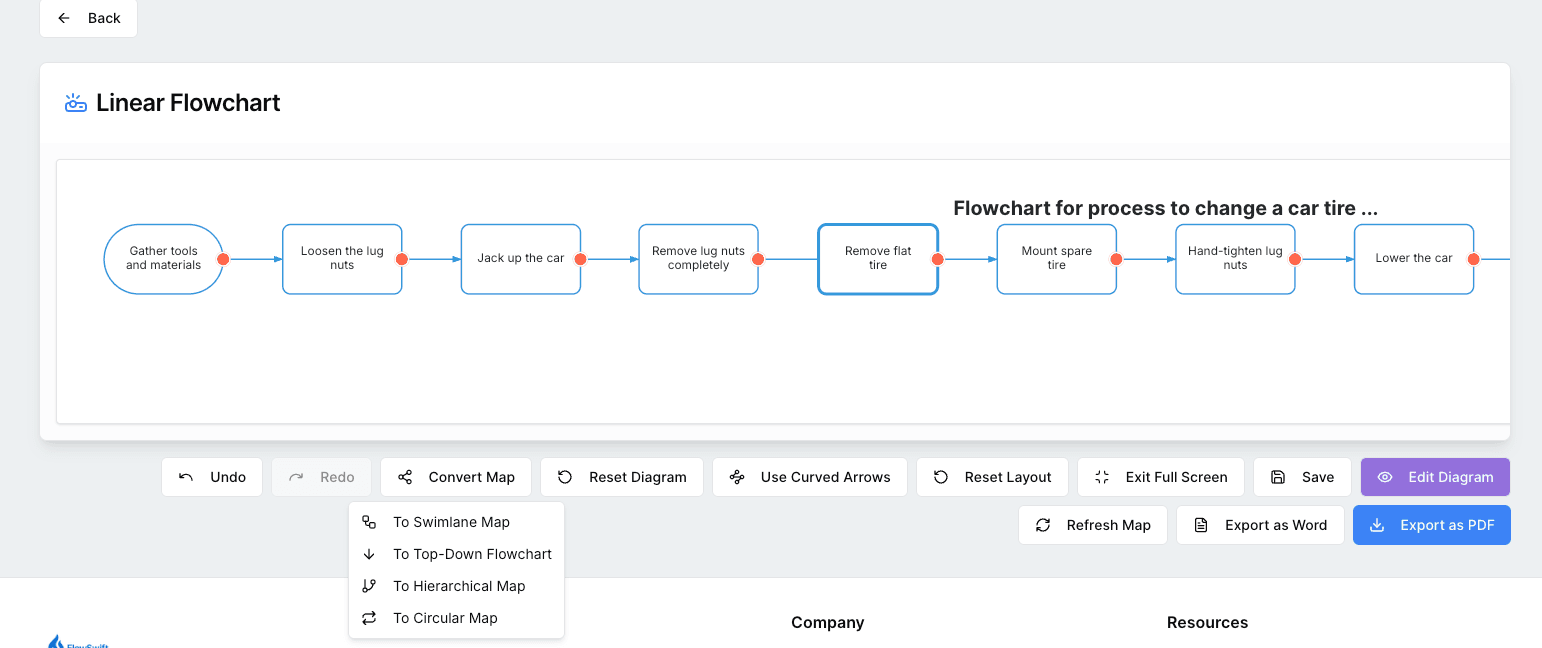Choose To Hierarchical Map
The height and width of the screenshot is (648, 1542).
coord(456,586)
